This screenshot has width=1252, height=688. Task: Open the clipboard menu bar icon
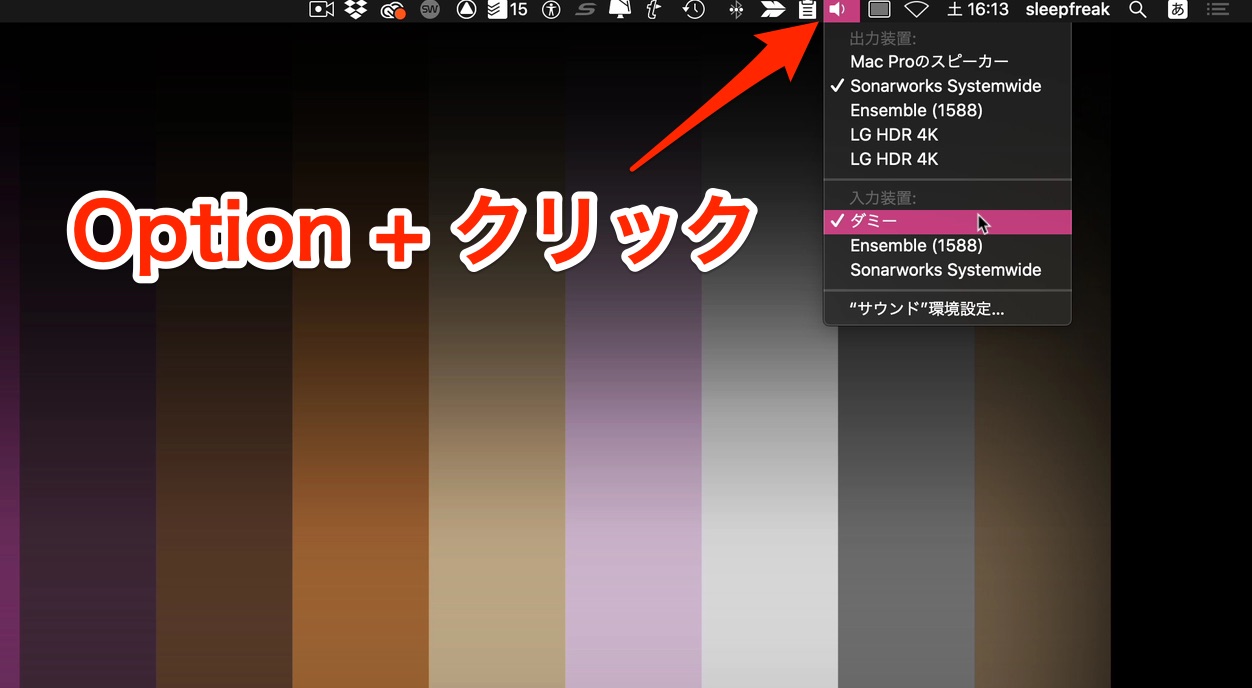pyautogui.click(x=807, y=10)
